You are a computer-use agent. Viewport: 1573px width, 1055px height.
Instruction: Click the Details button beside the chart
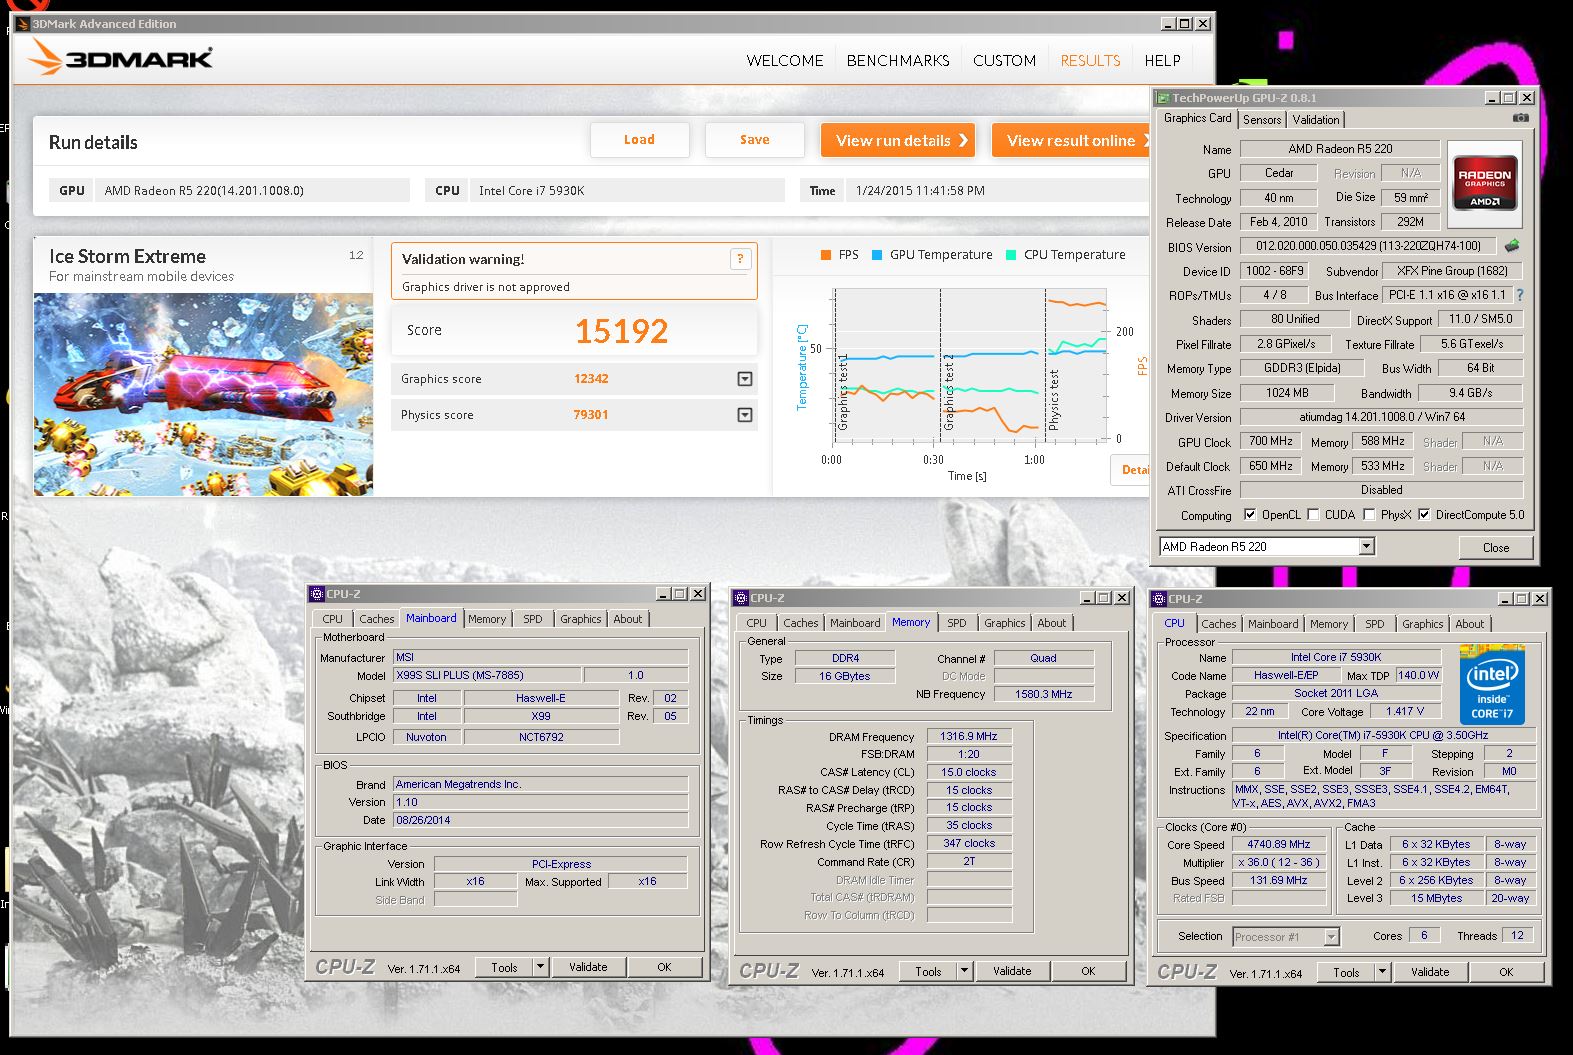coord(1132,470)
